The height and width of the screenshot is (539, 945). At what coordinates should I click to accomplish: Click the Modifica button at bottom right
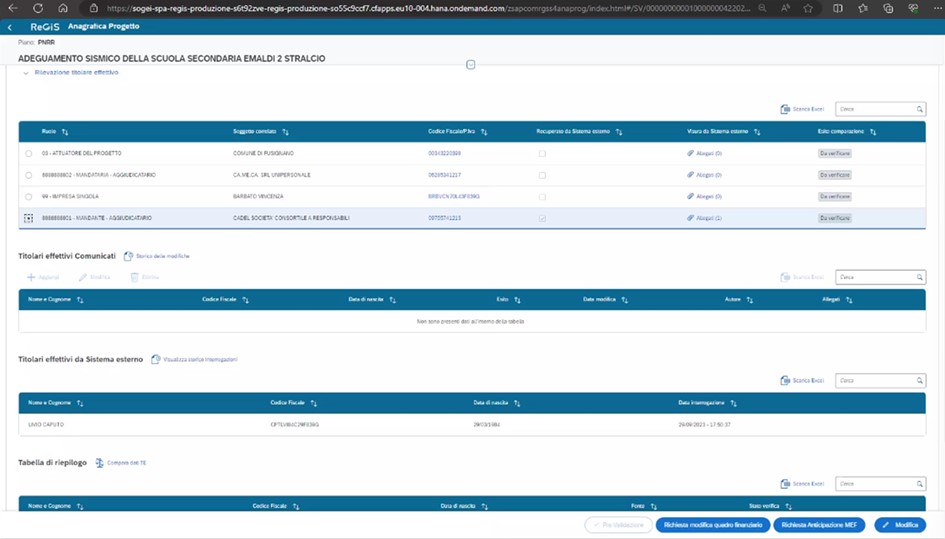click(899, 524)
